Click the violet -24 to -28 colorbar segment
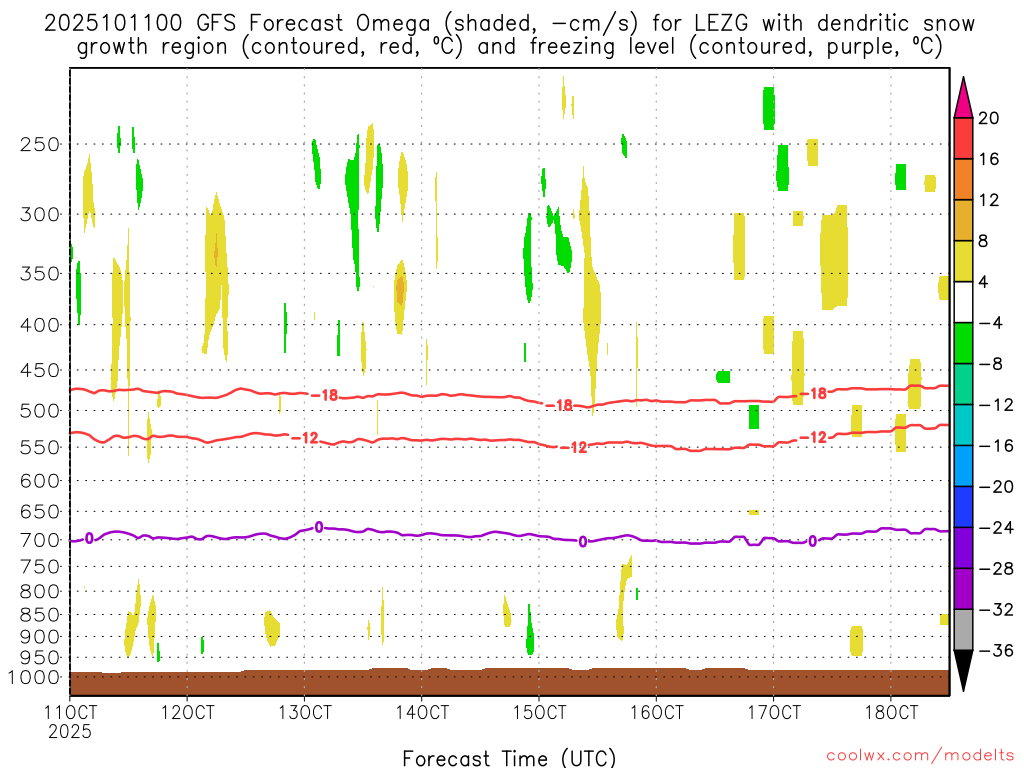1024x768 pixels. (963, 548)
